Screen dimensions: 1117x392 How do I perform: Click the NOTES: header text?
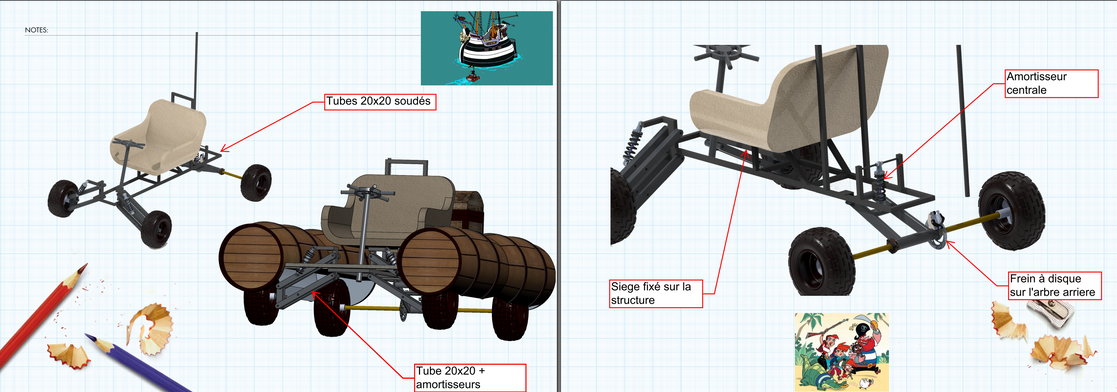click(x=36, y=31)
